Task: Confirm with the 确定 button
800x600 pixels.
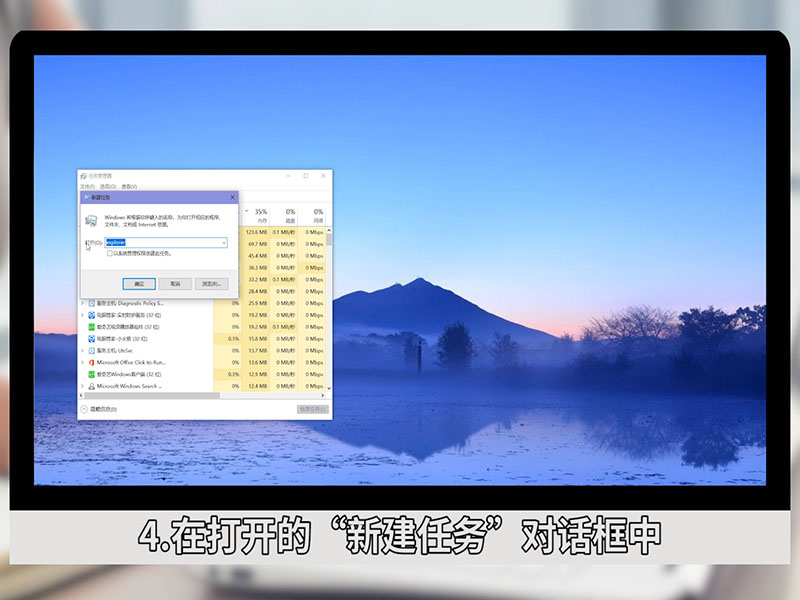Action: click(139, 284)
